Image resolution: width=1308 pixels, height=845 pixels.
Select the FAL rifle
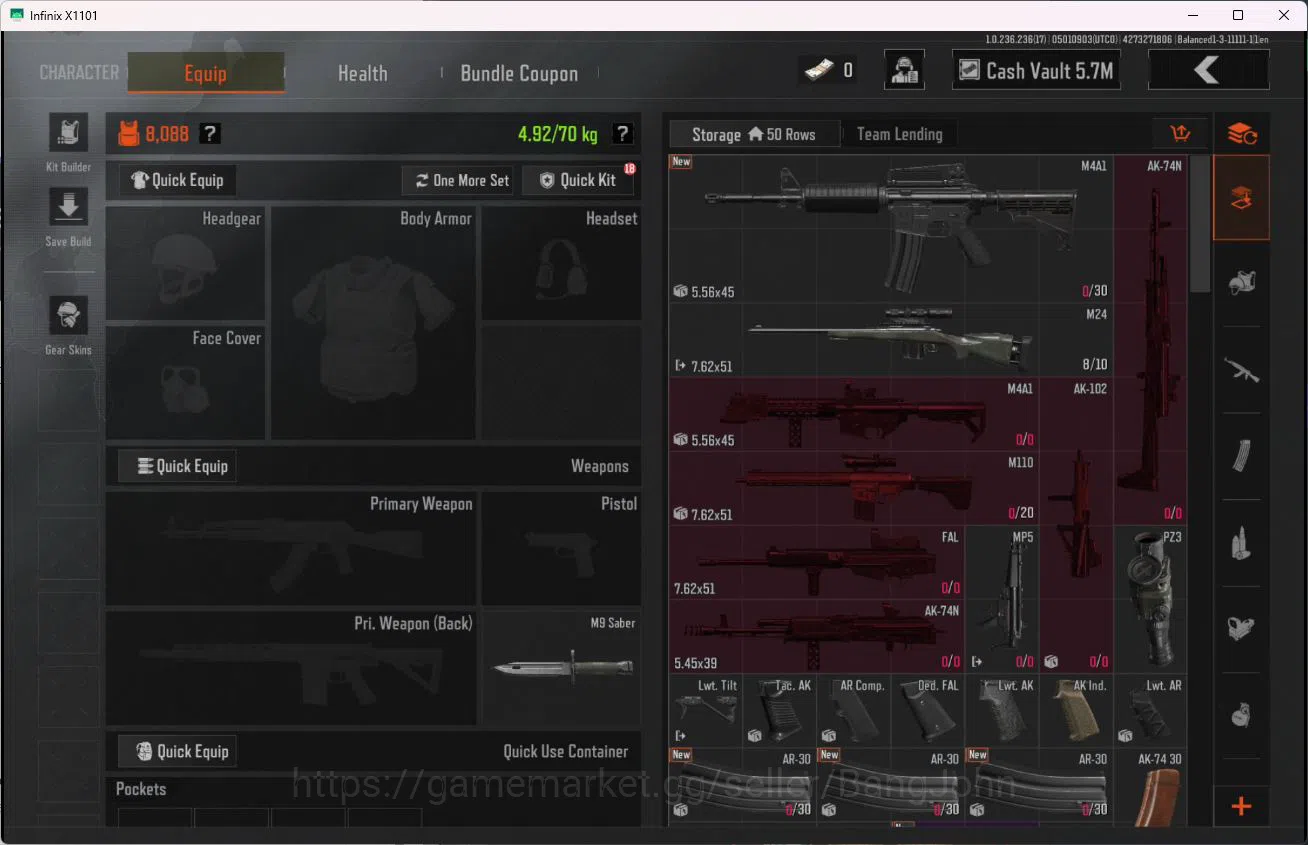click(x=817, y=562)
